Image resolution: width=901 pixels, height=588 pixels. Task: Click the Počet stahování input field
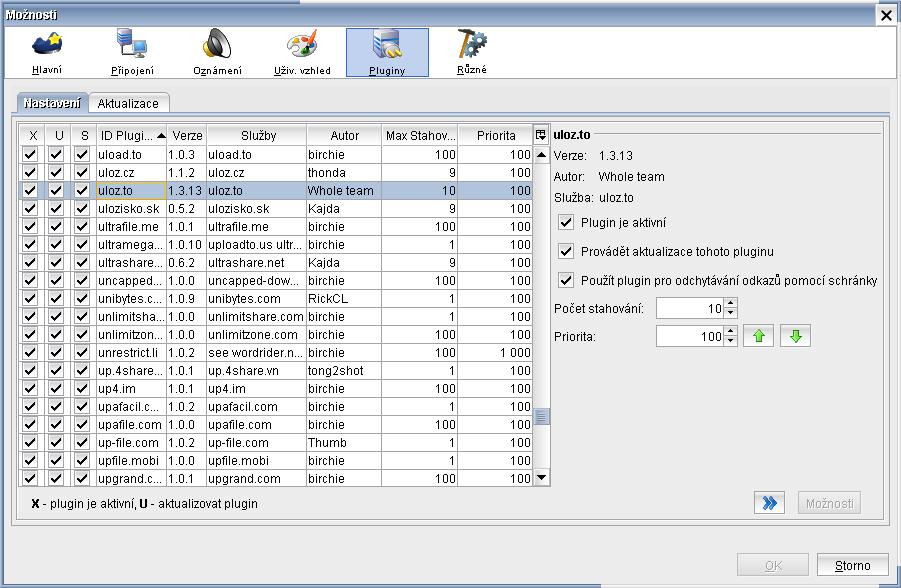pyautogui.click(x=691, y=308)
